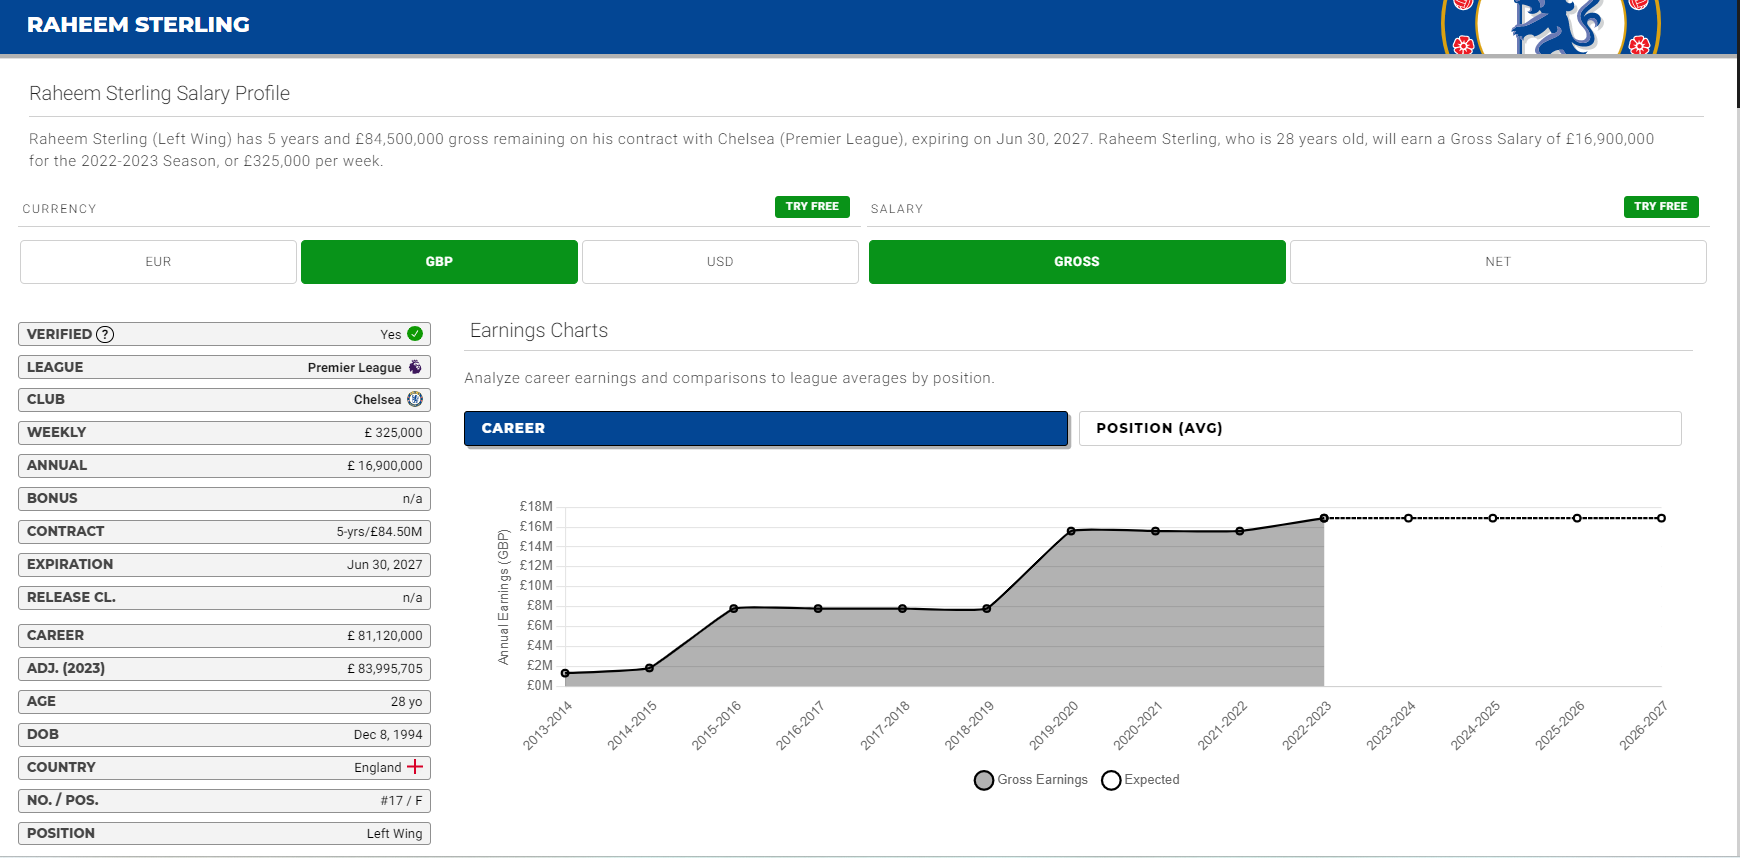Click the Premier League logo icon
The image size is (1740, 858).
tap(415, 367)
